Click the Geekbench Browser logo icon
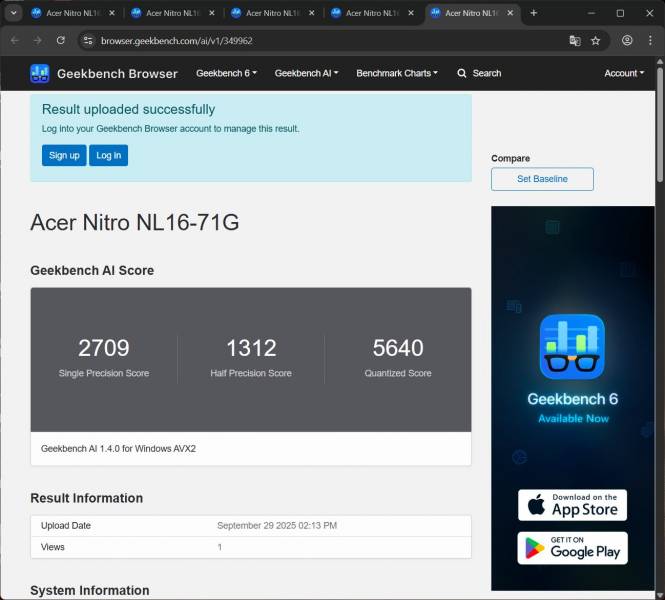Screen dimensions: 665x600 point(40,73)
